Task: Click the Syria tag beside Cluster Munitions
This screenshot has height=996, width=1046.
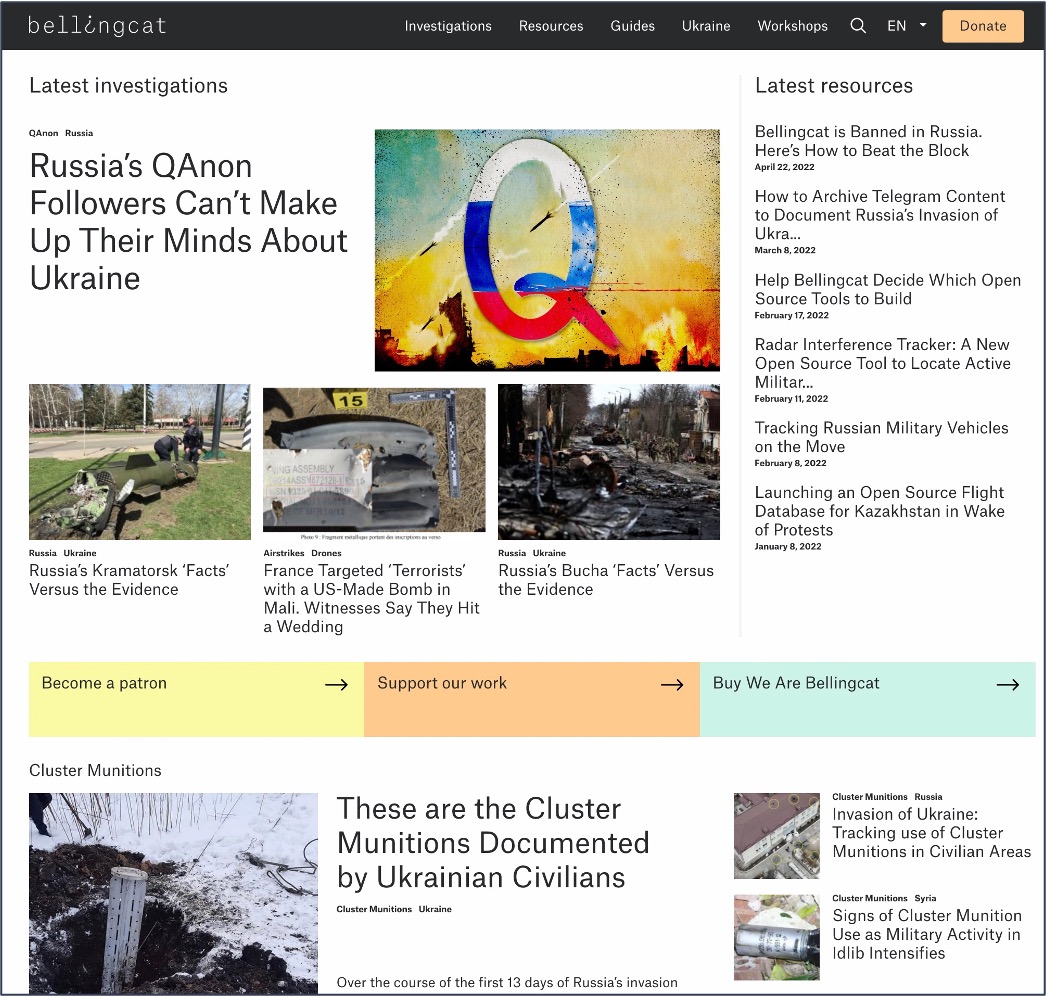Action: tap(925, 899)
